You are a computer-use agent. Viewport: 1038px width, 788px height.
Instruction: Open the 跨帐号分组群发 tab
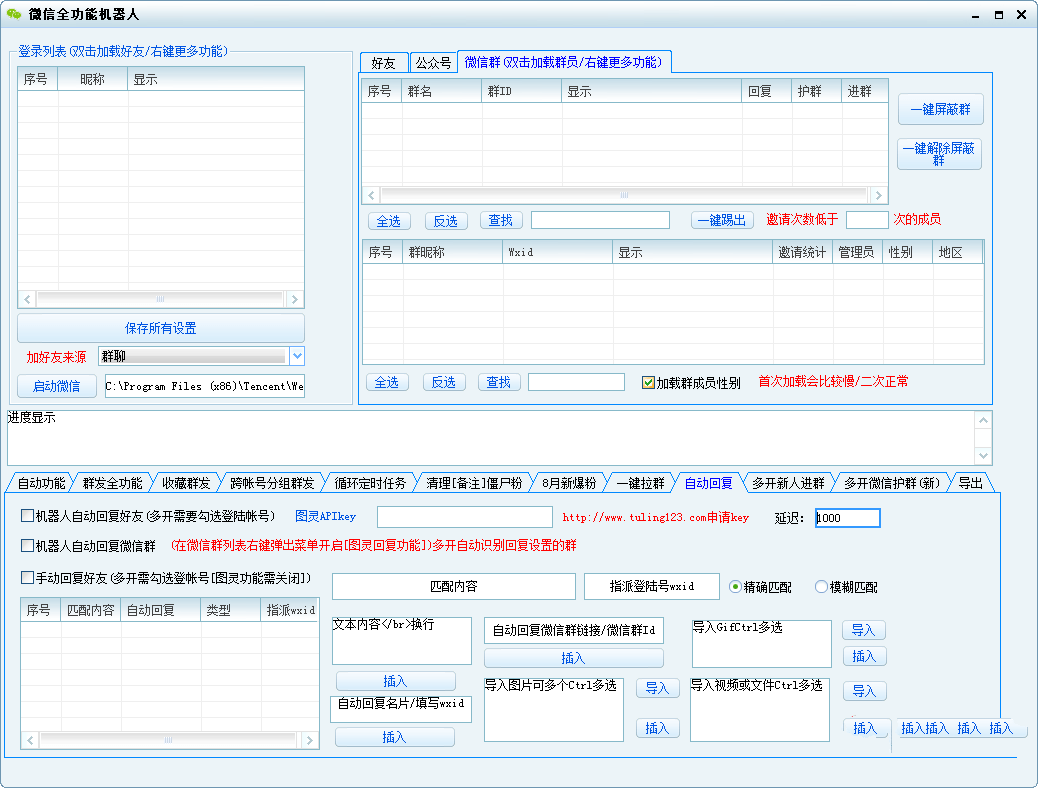coord(272,483)
